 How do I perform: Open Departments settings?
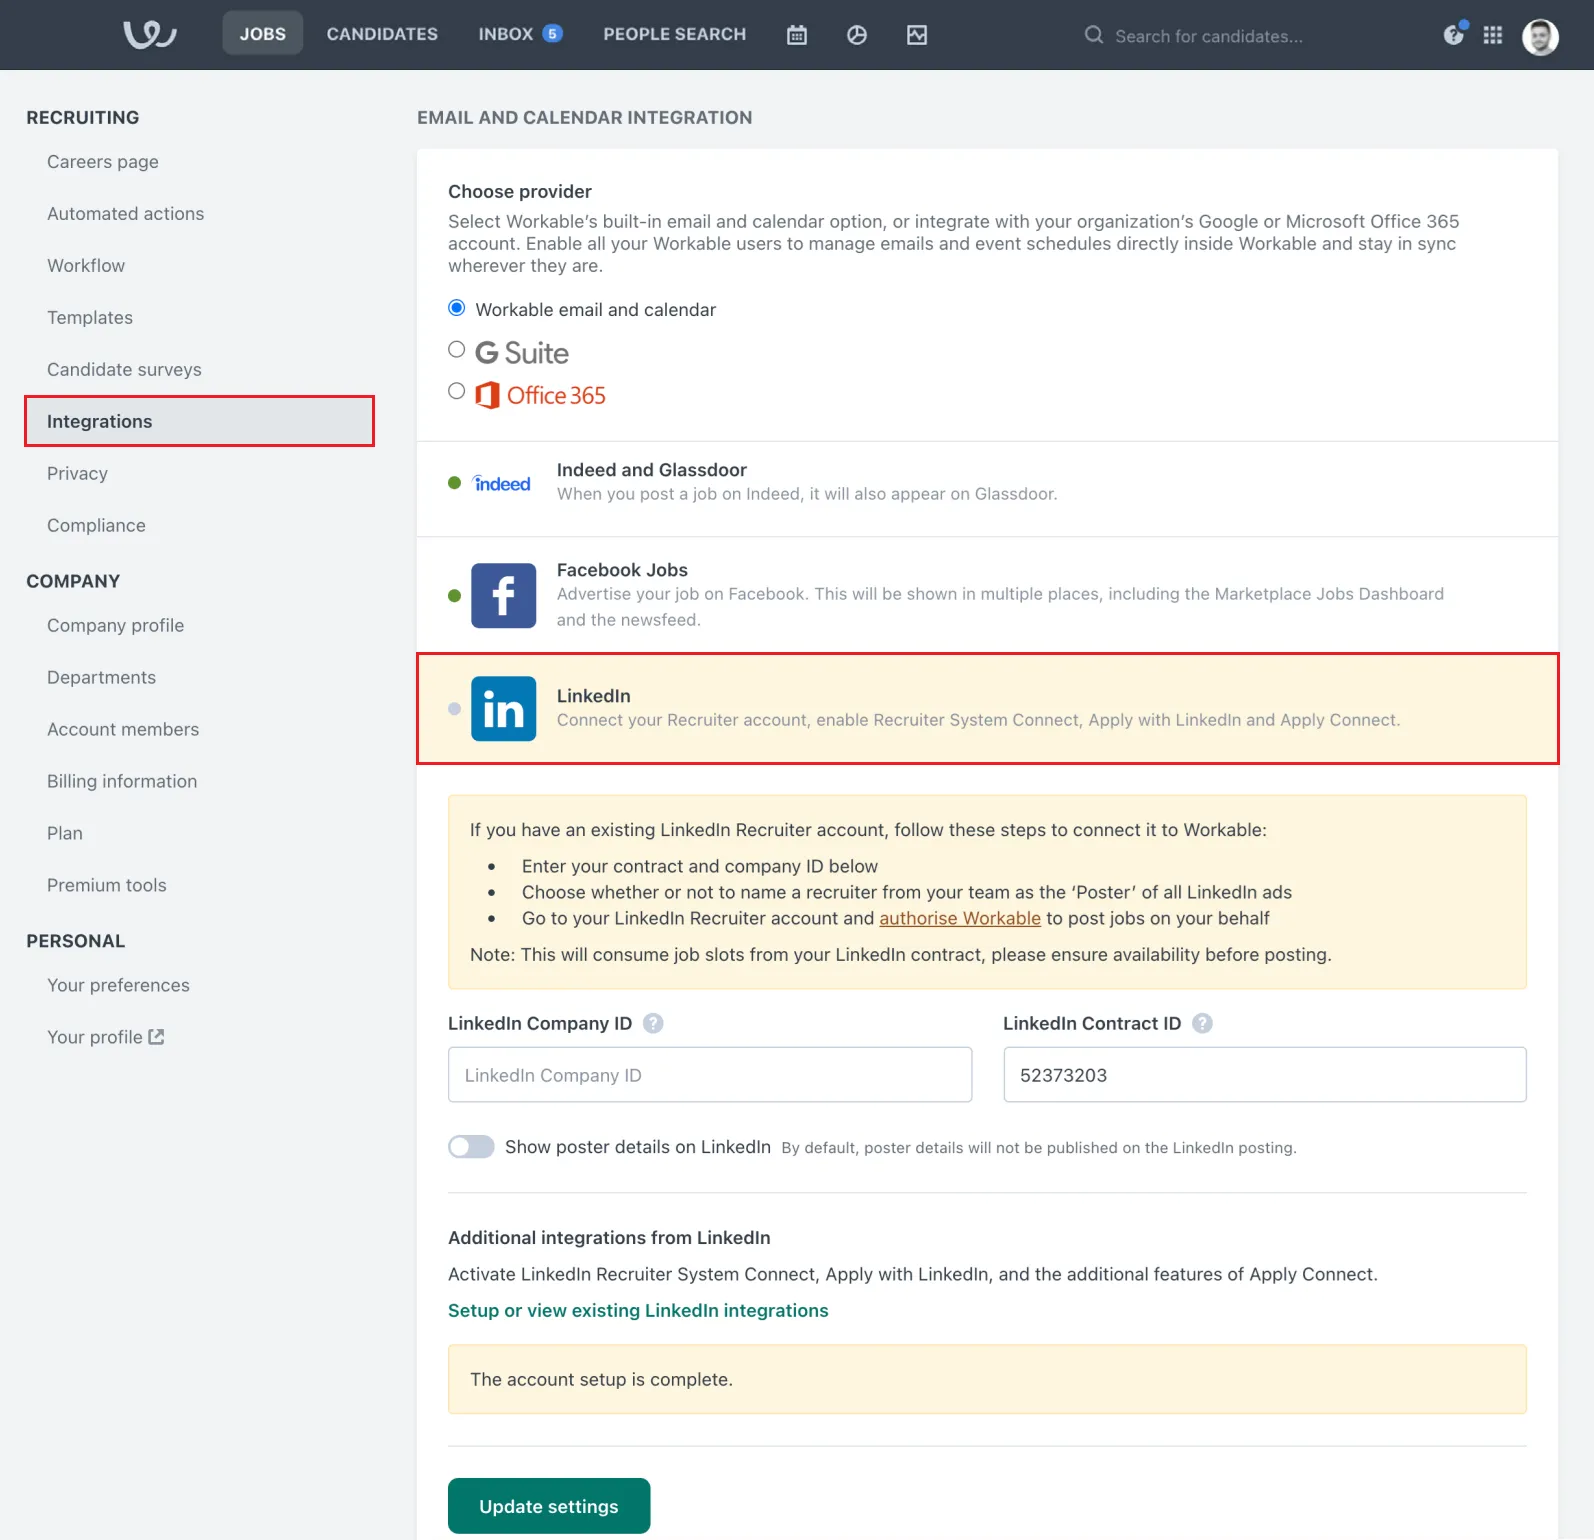pyautogui.click(x=101, y=678)
